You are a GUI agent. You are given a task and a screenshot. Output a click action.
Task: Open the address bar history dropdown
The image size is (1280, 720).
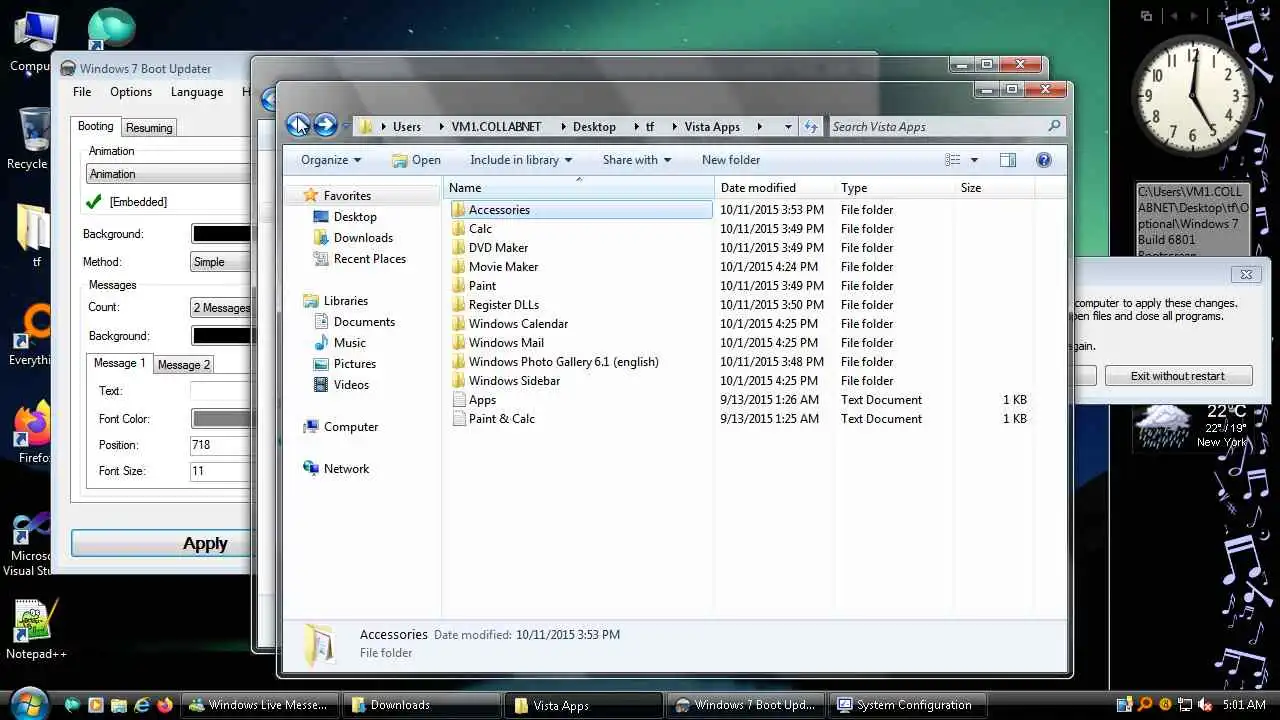(788, 127)
